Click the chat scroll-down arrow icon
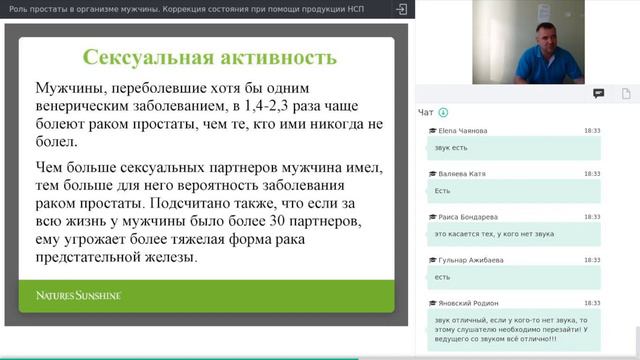Image resolution: width=640 pixels, height=360 pixels. click(443, 112)
